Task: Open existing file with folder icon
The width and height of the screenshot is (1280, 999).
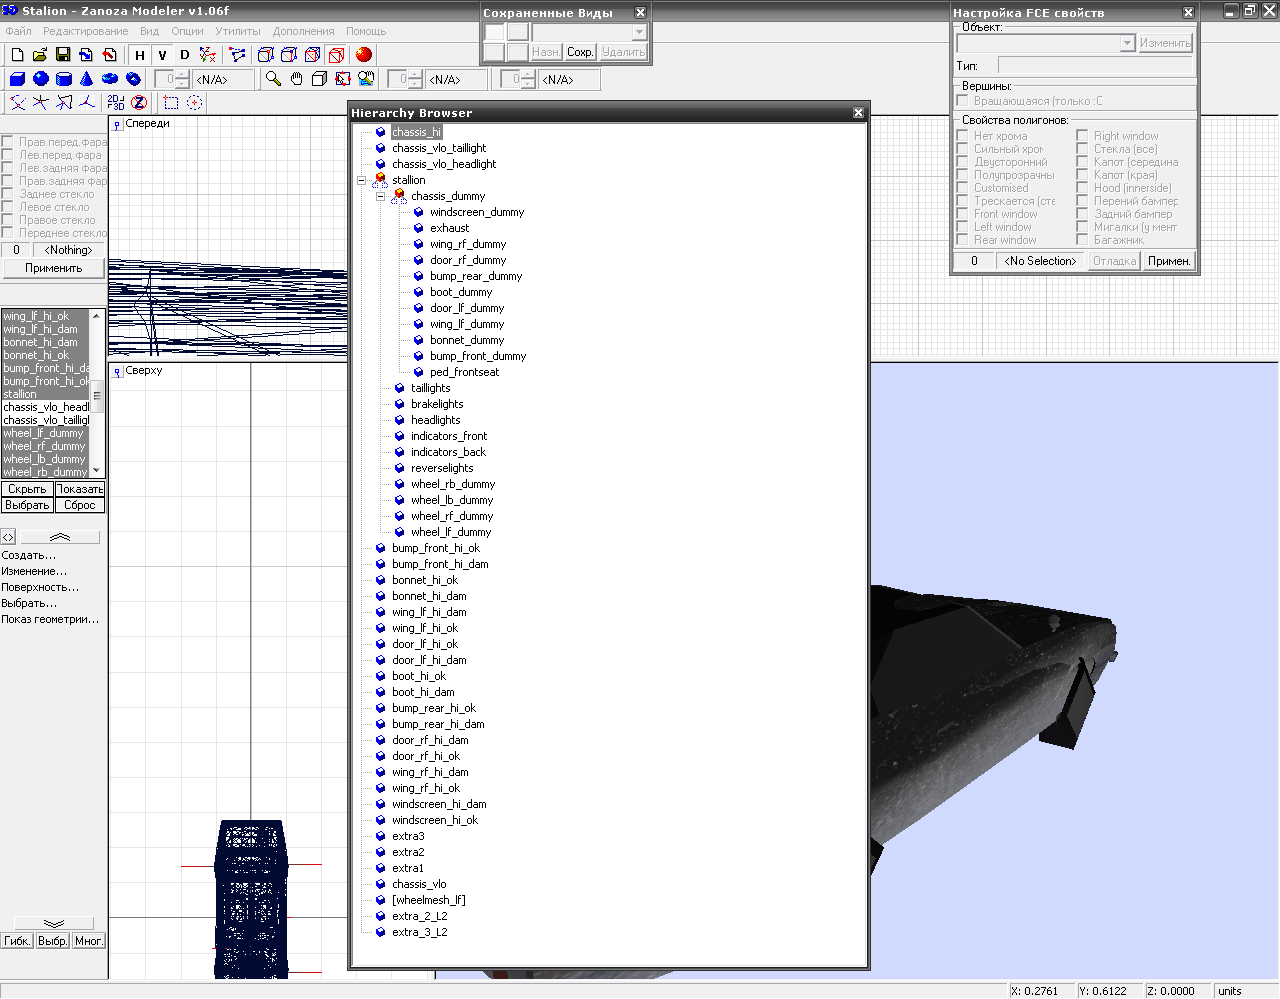Action: pyautogui.click(x=40, y=55)
